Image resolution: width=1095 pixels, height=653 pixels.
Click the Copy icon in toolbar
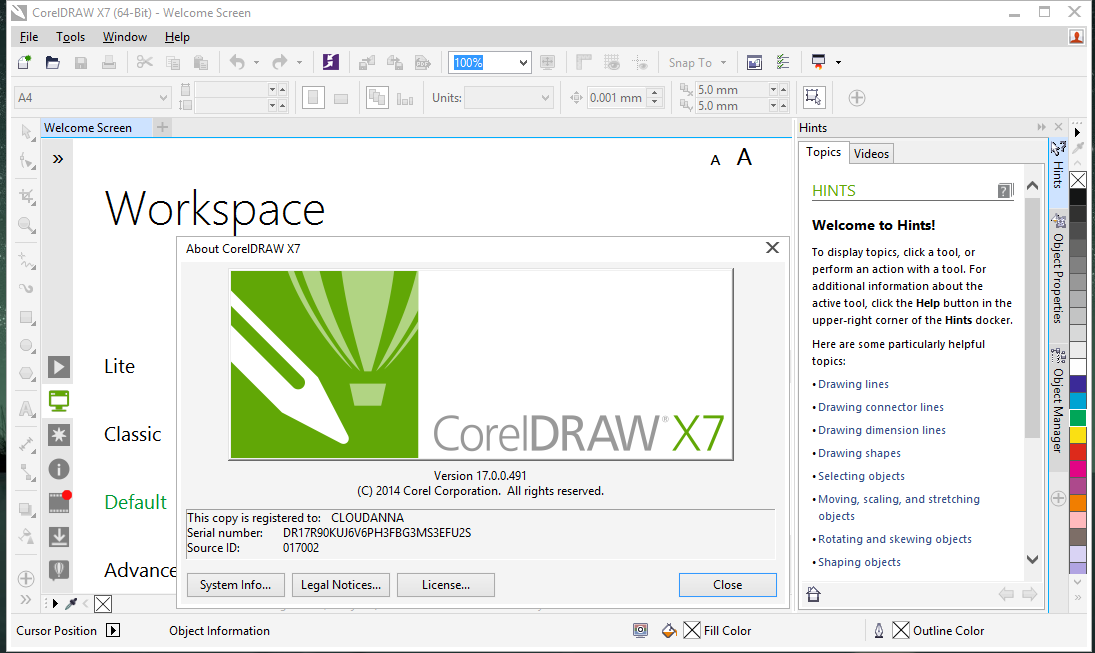point(172,63)
